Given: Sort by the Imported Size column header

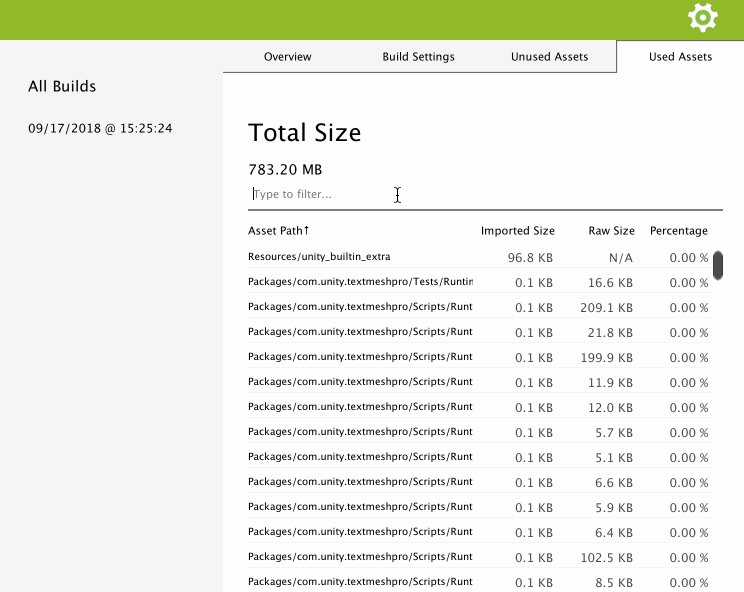Looking at the screenshot, I should point(518,231).
